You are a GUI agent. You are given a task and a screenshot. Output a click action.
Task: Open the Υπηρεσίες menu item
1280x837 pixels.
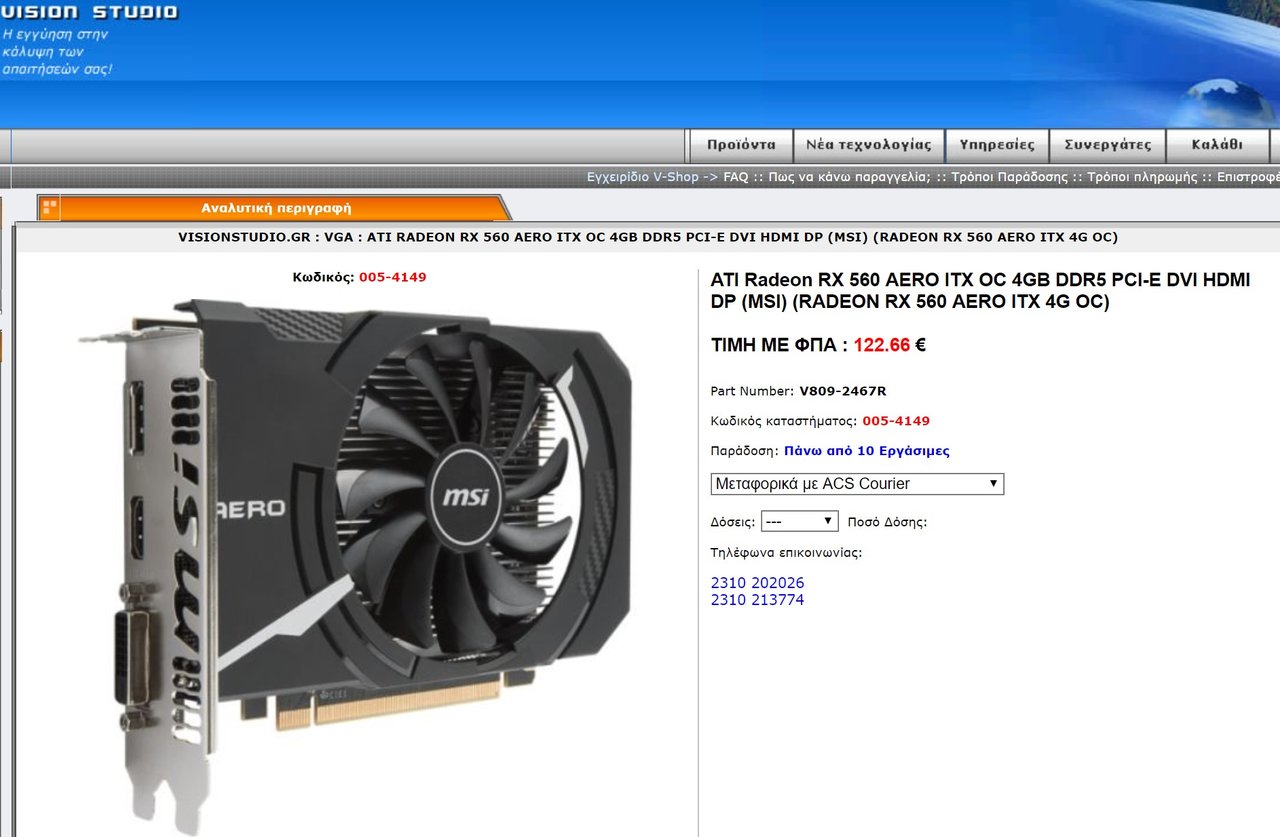(x=997, y=145)
